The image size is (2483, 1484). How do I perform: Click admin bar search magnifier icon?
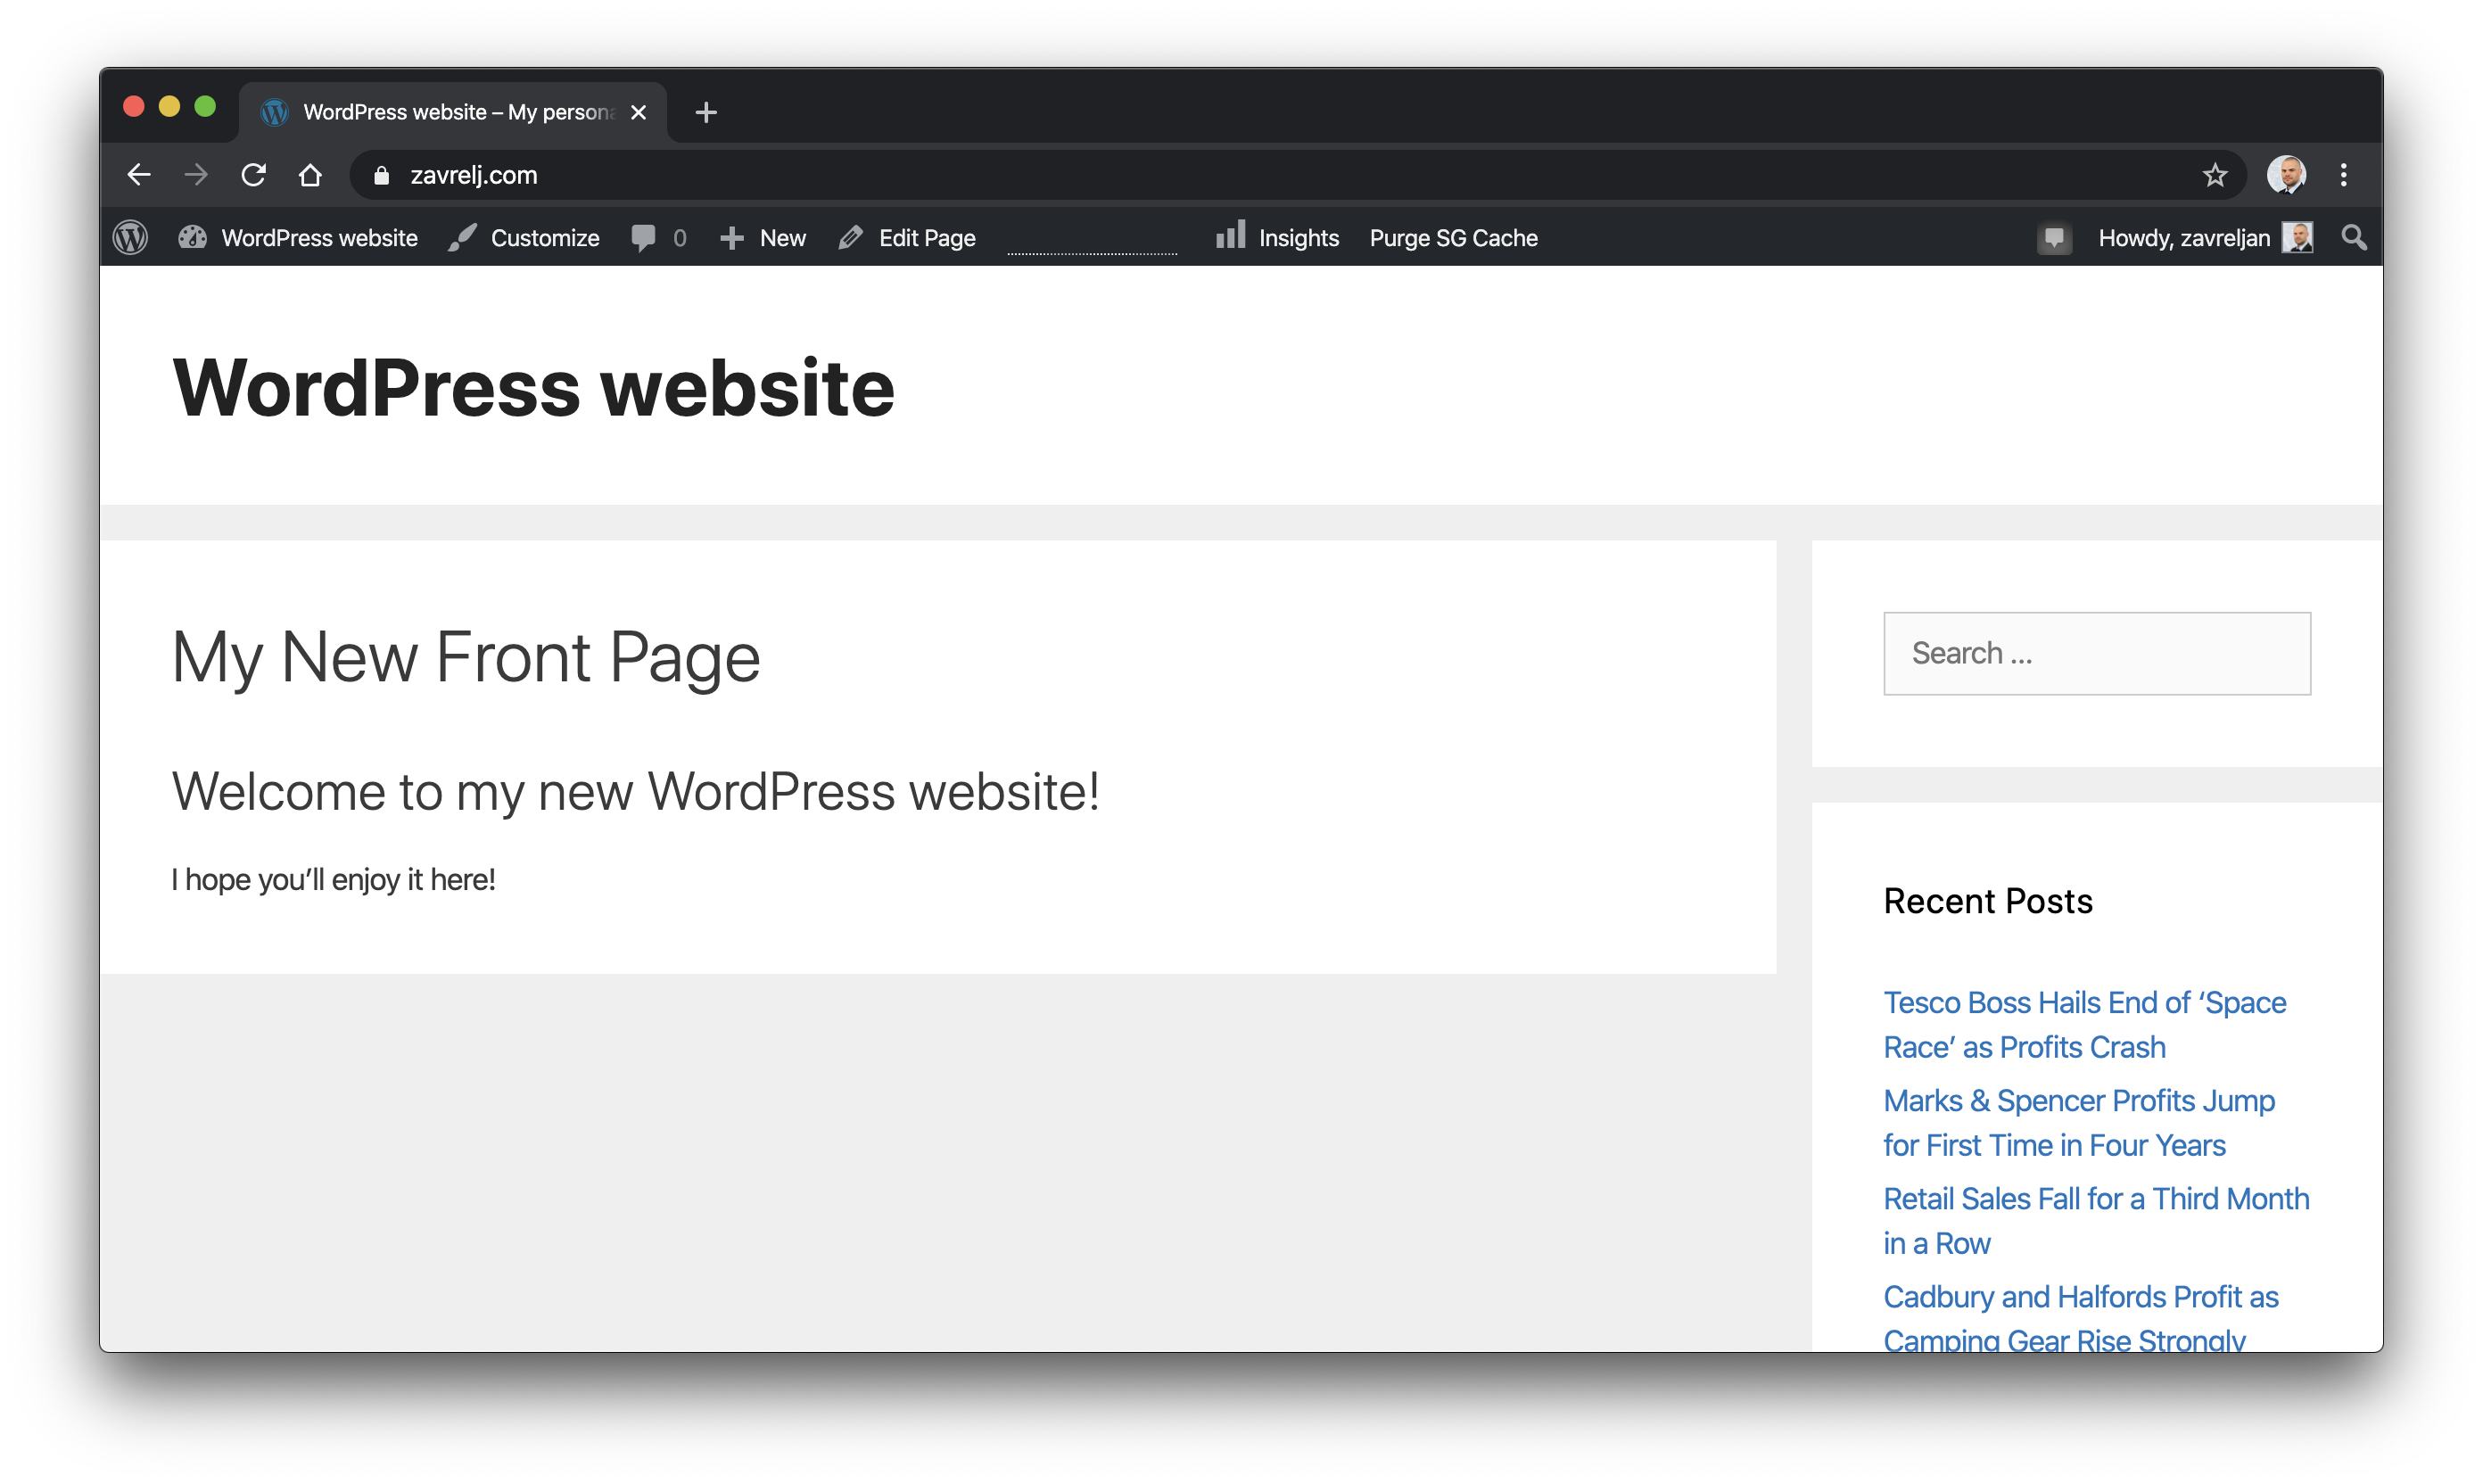(x=2353, y=238)
